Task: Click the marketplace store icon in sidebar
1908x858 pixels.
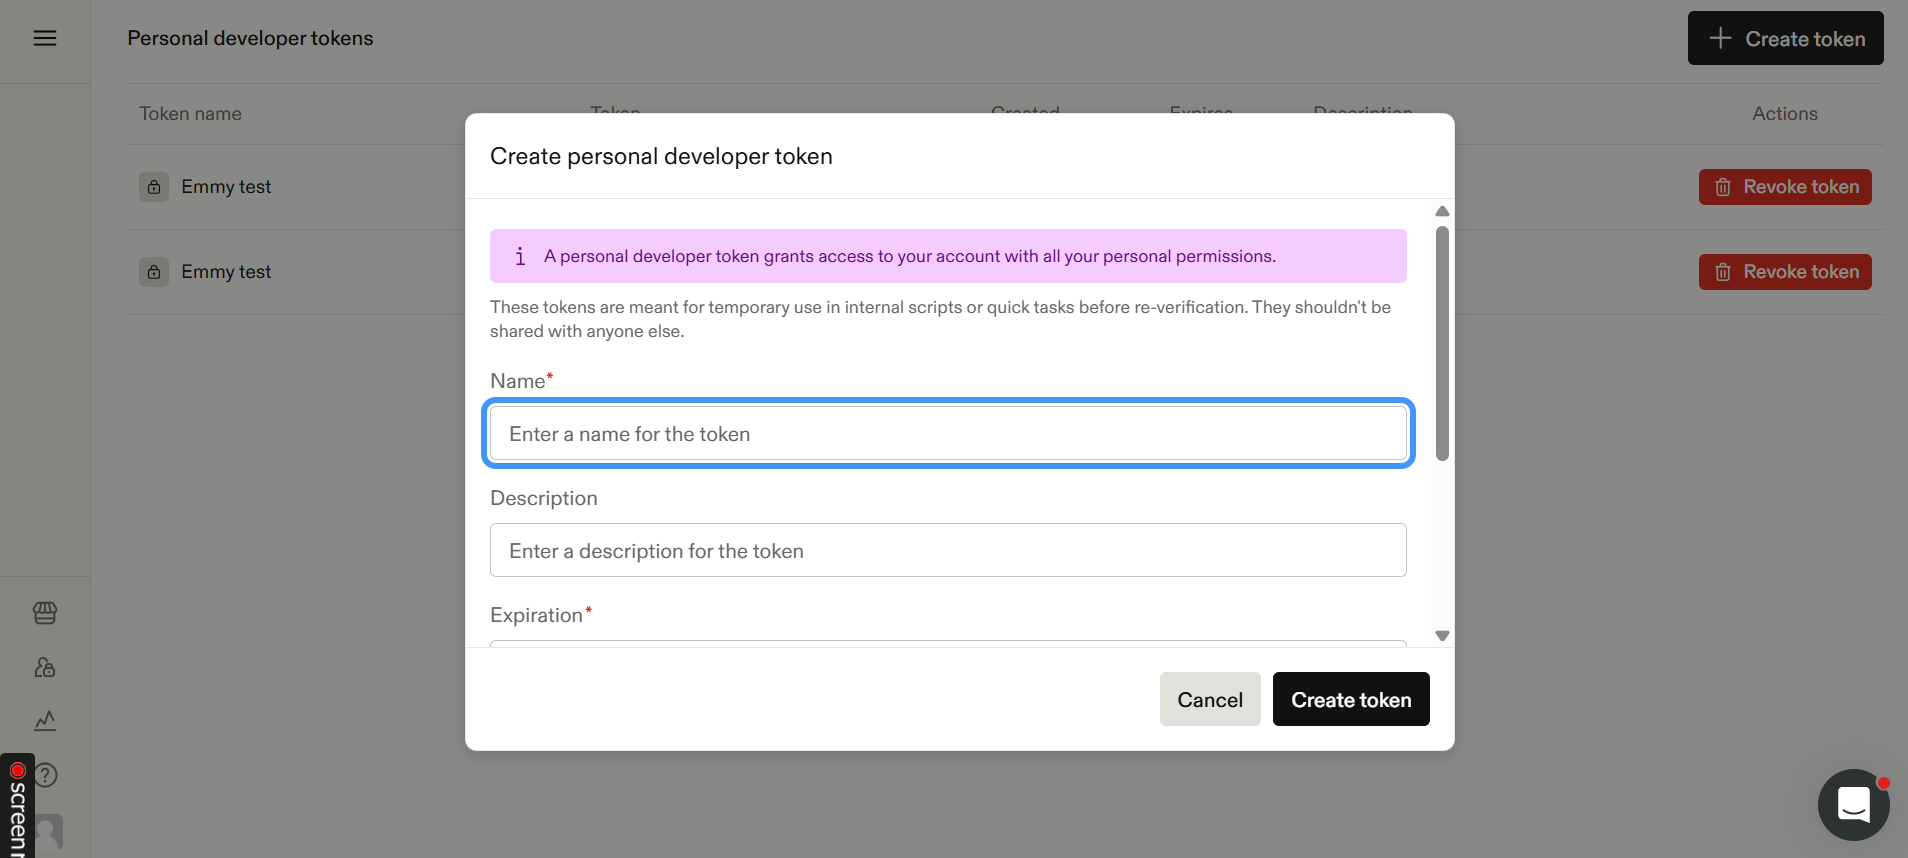Action: click(45, 612)
